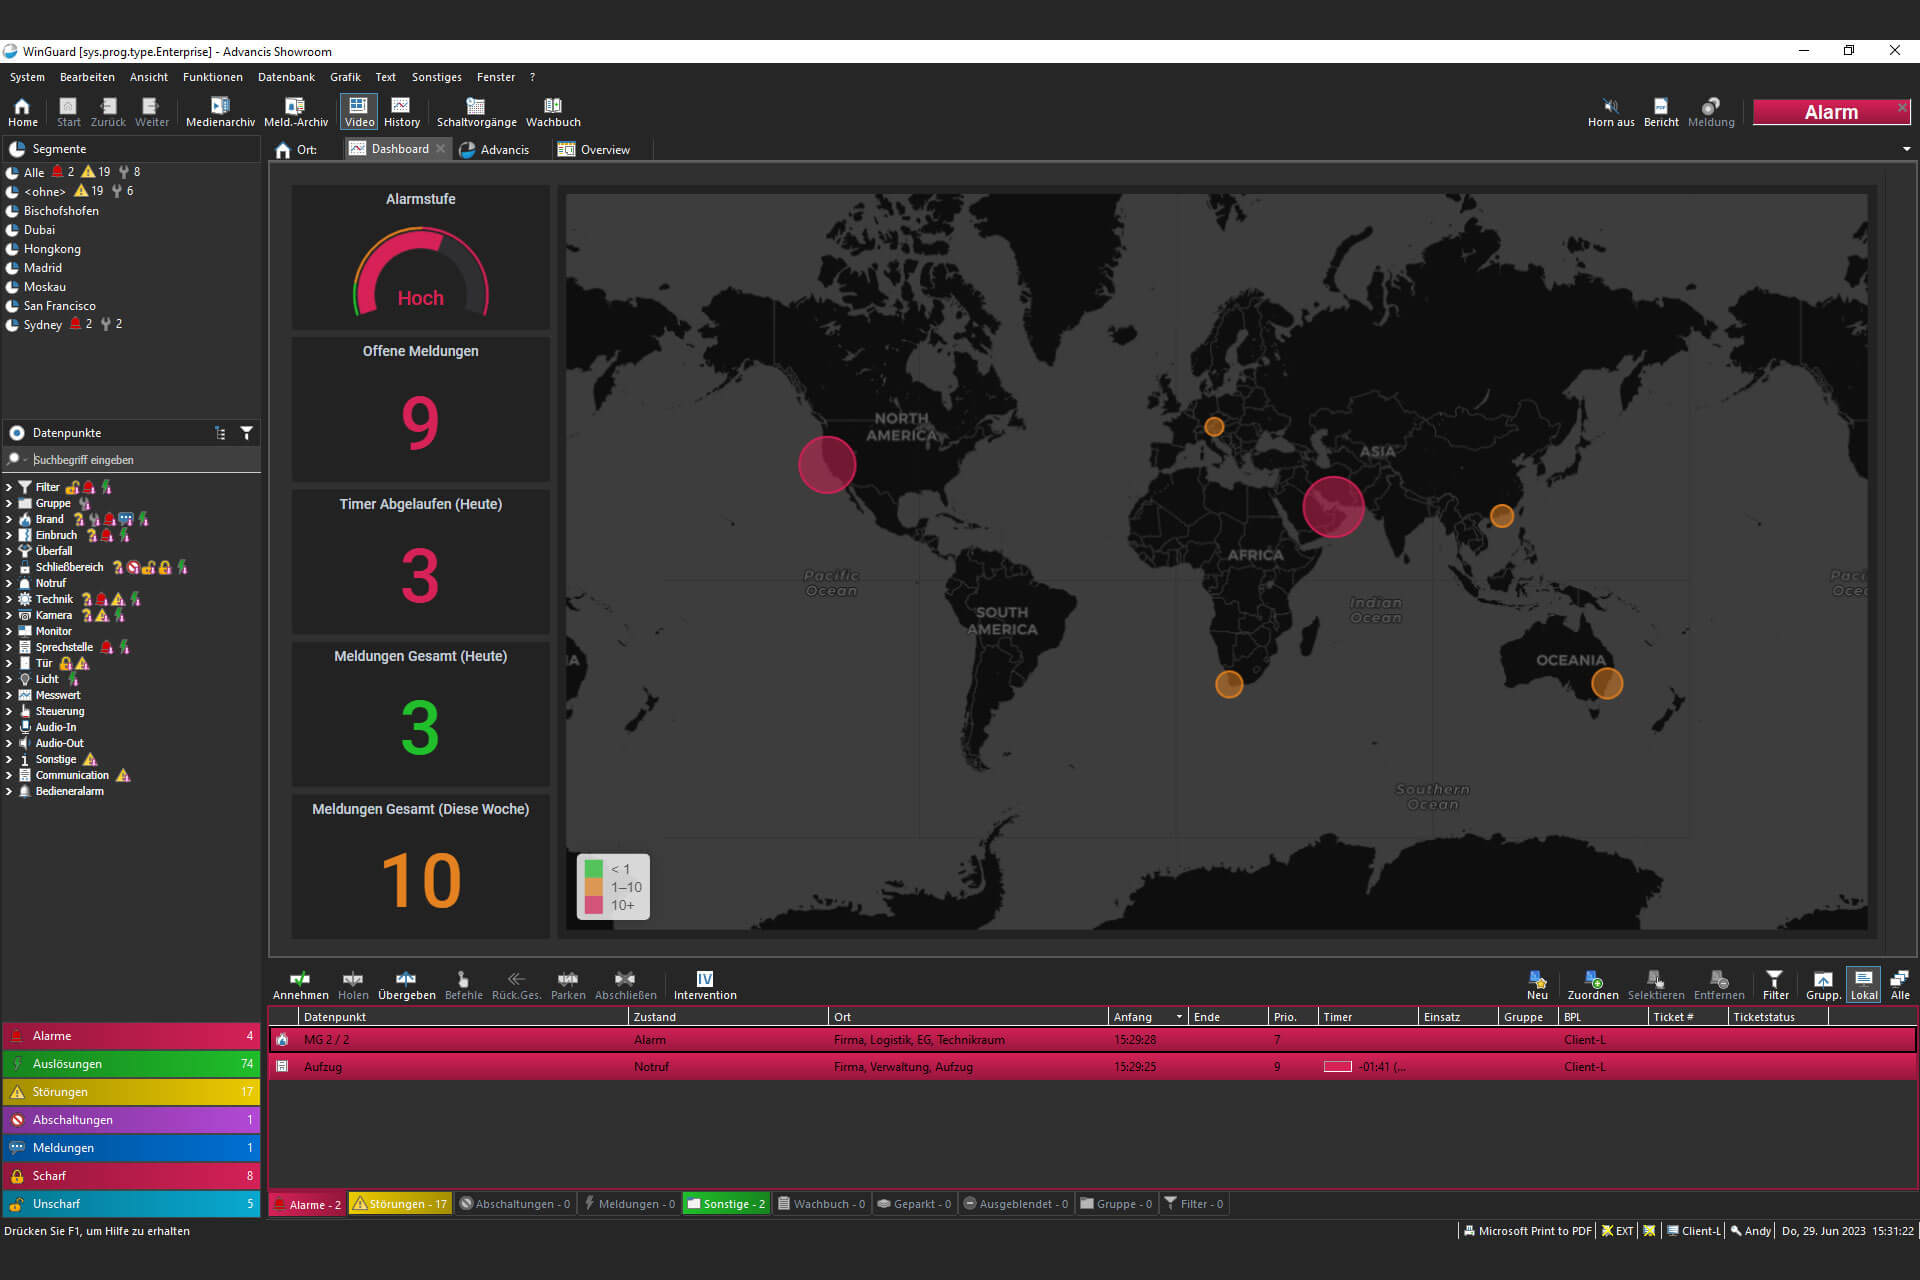Switch to the Störungen - 17 bottom tab
The height and width of the screenshot is (1280, 1920).
pyautogui.click(x=399, y=1204)
